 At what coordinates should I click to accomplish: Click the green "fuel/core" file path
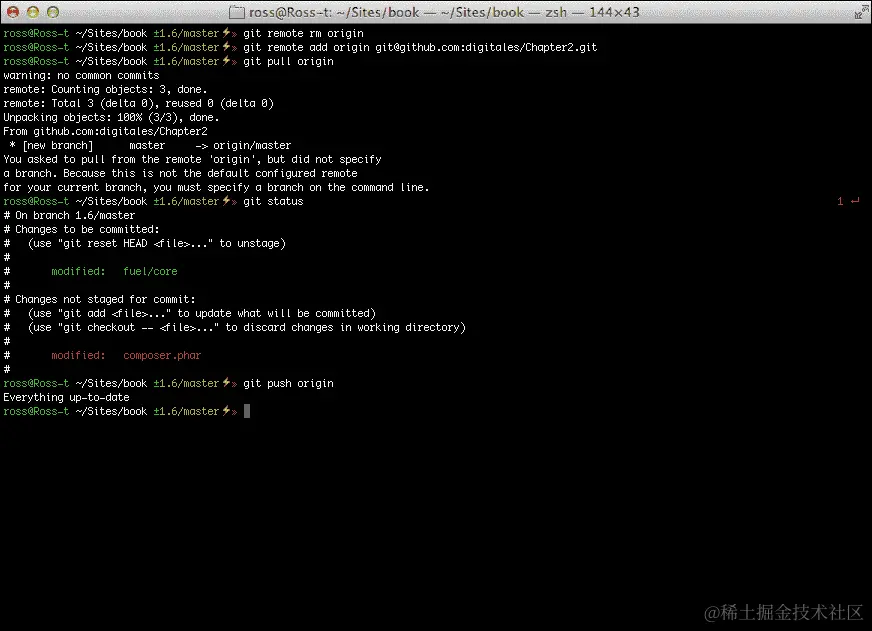(x=150, y=271)
